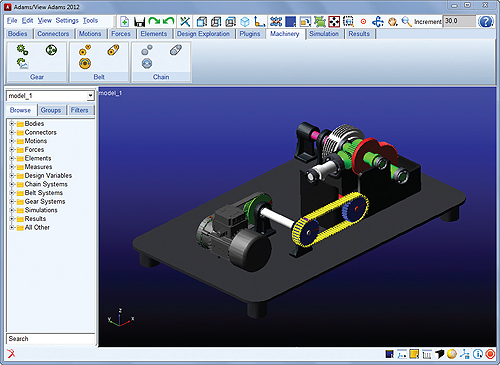
Task: Click the magnifier zoom icon in toolbar
Action: tap(406, 22)
